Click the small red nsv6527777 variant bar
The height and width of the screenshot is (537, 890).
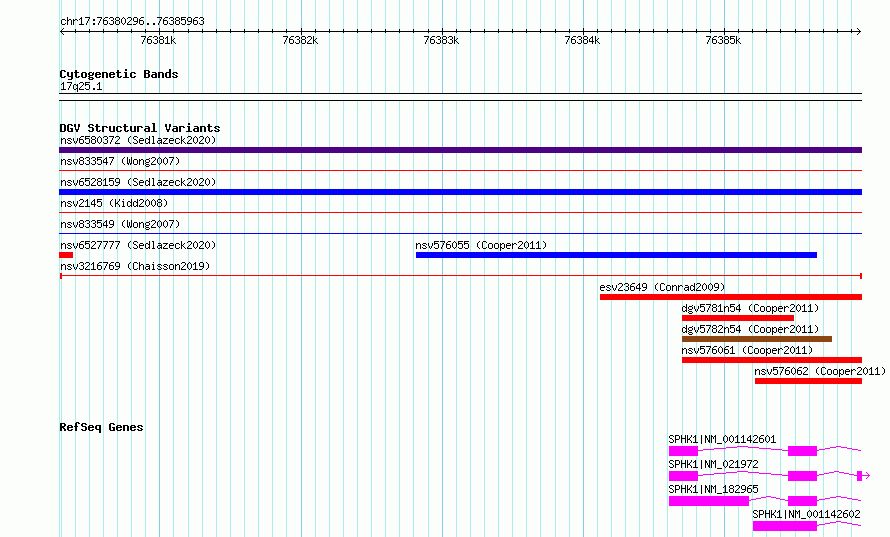tap(66, 255)
